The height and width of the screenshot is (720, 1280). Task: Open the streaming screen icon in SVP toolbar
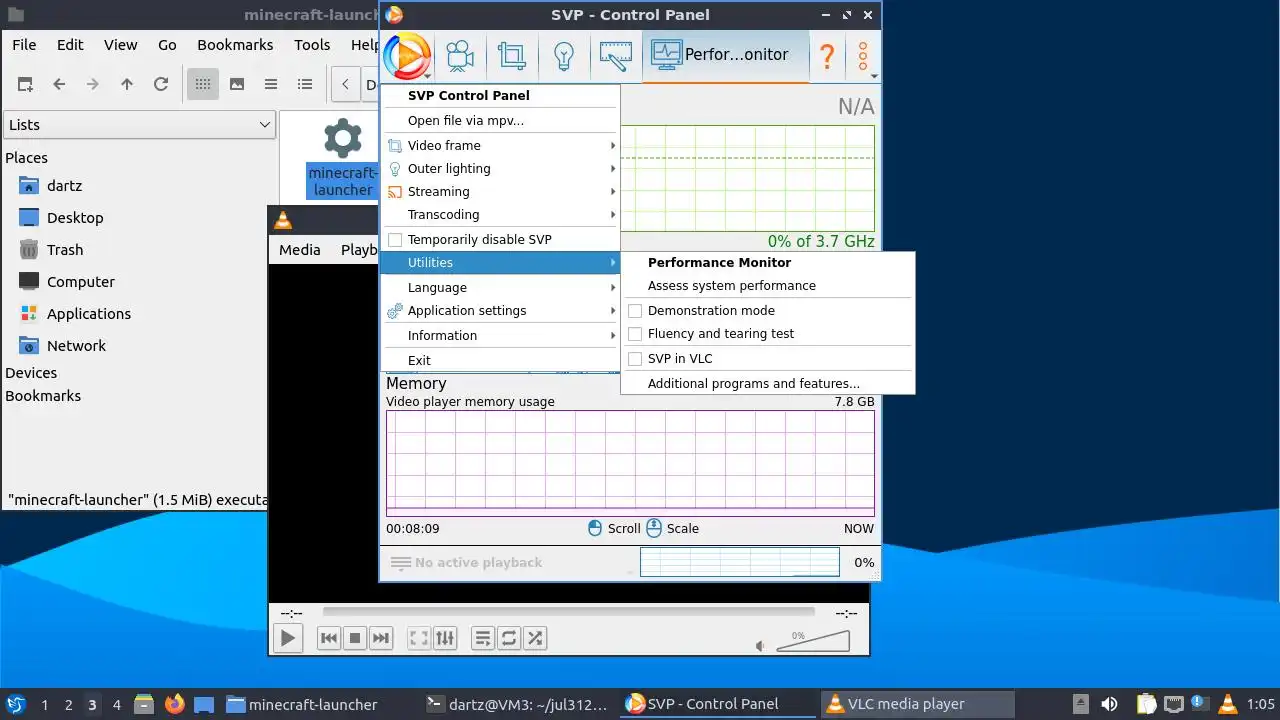click(616, 55)
